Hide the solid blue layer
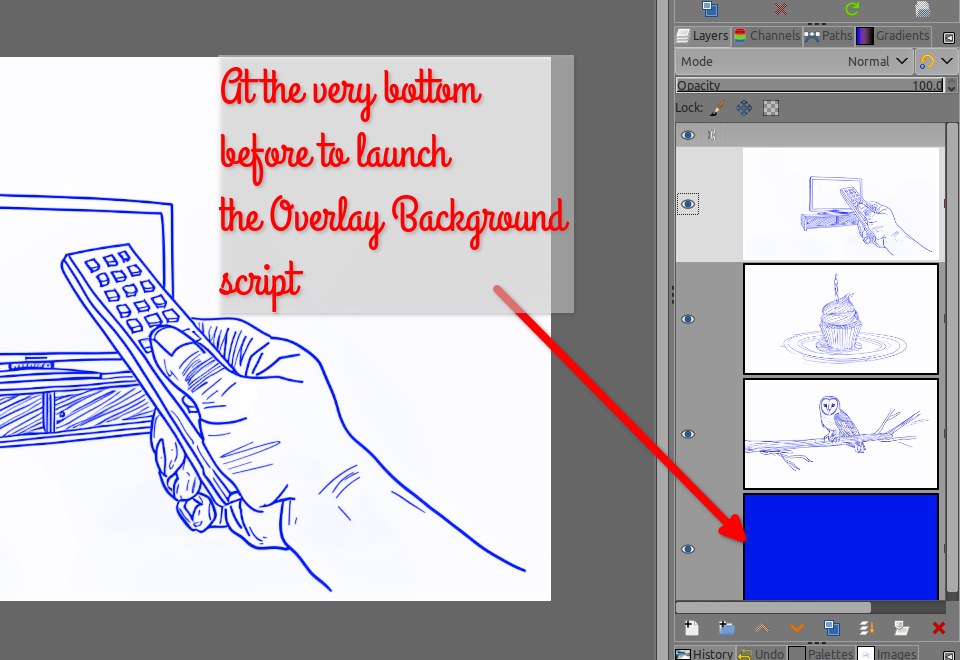The width and height of the screenshot is (960, 660). pos(688,549)
